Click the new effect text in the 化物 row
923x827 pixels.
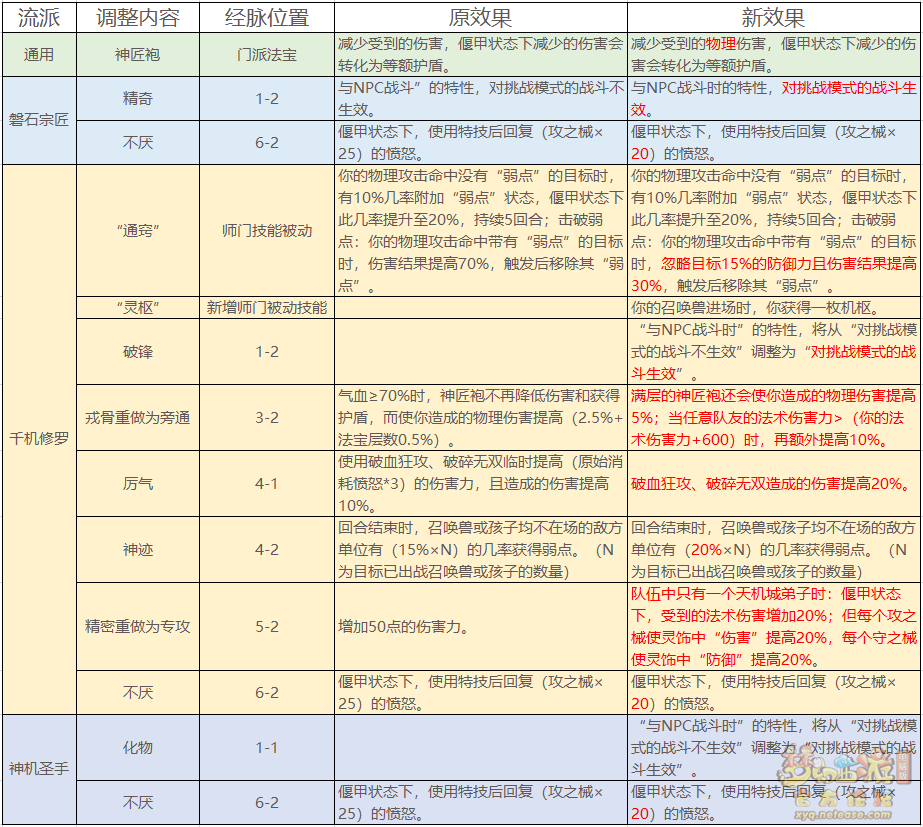773,748
